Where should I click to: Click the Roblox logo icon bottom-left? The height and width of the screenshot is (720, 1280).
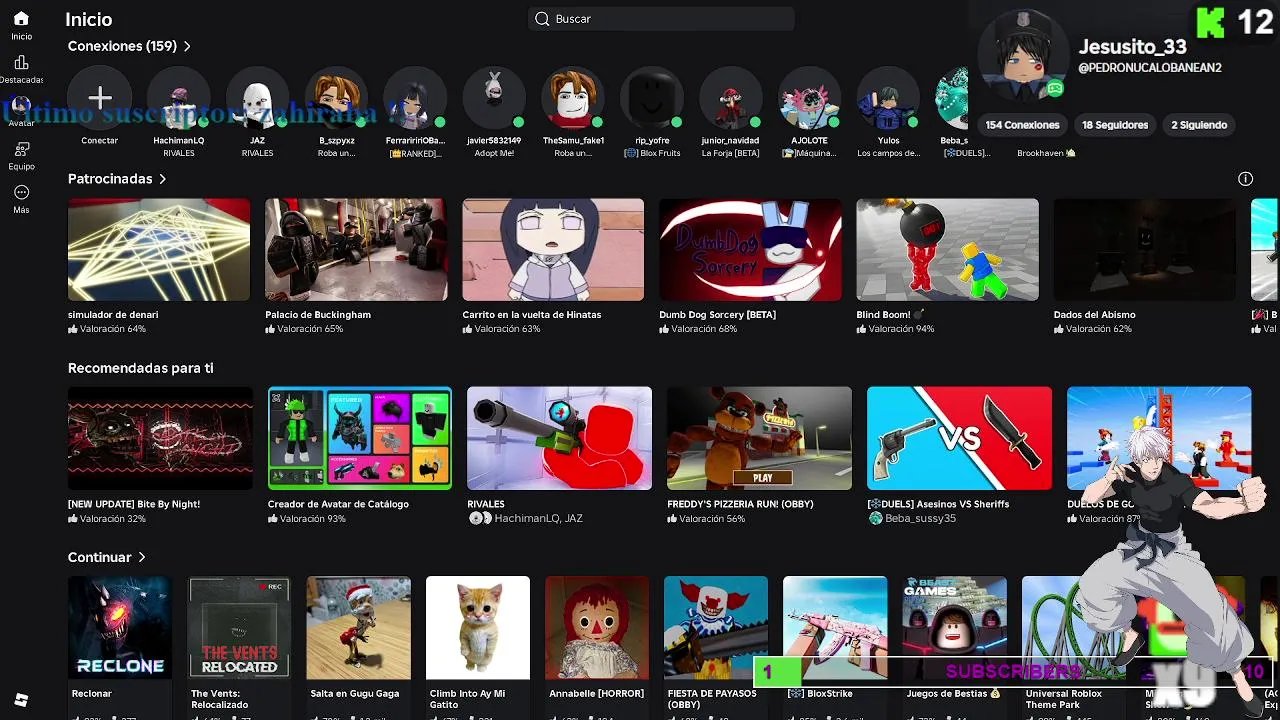[x=21, y=700]
